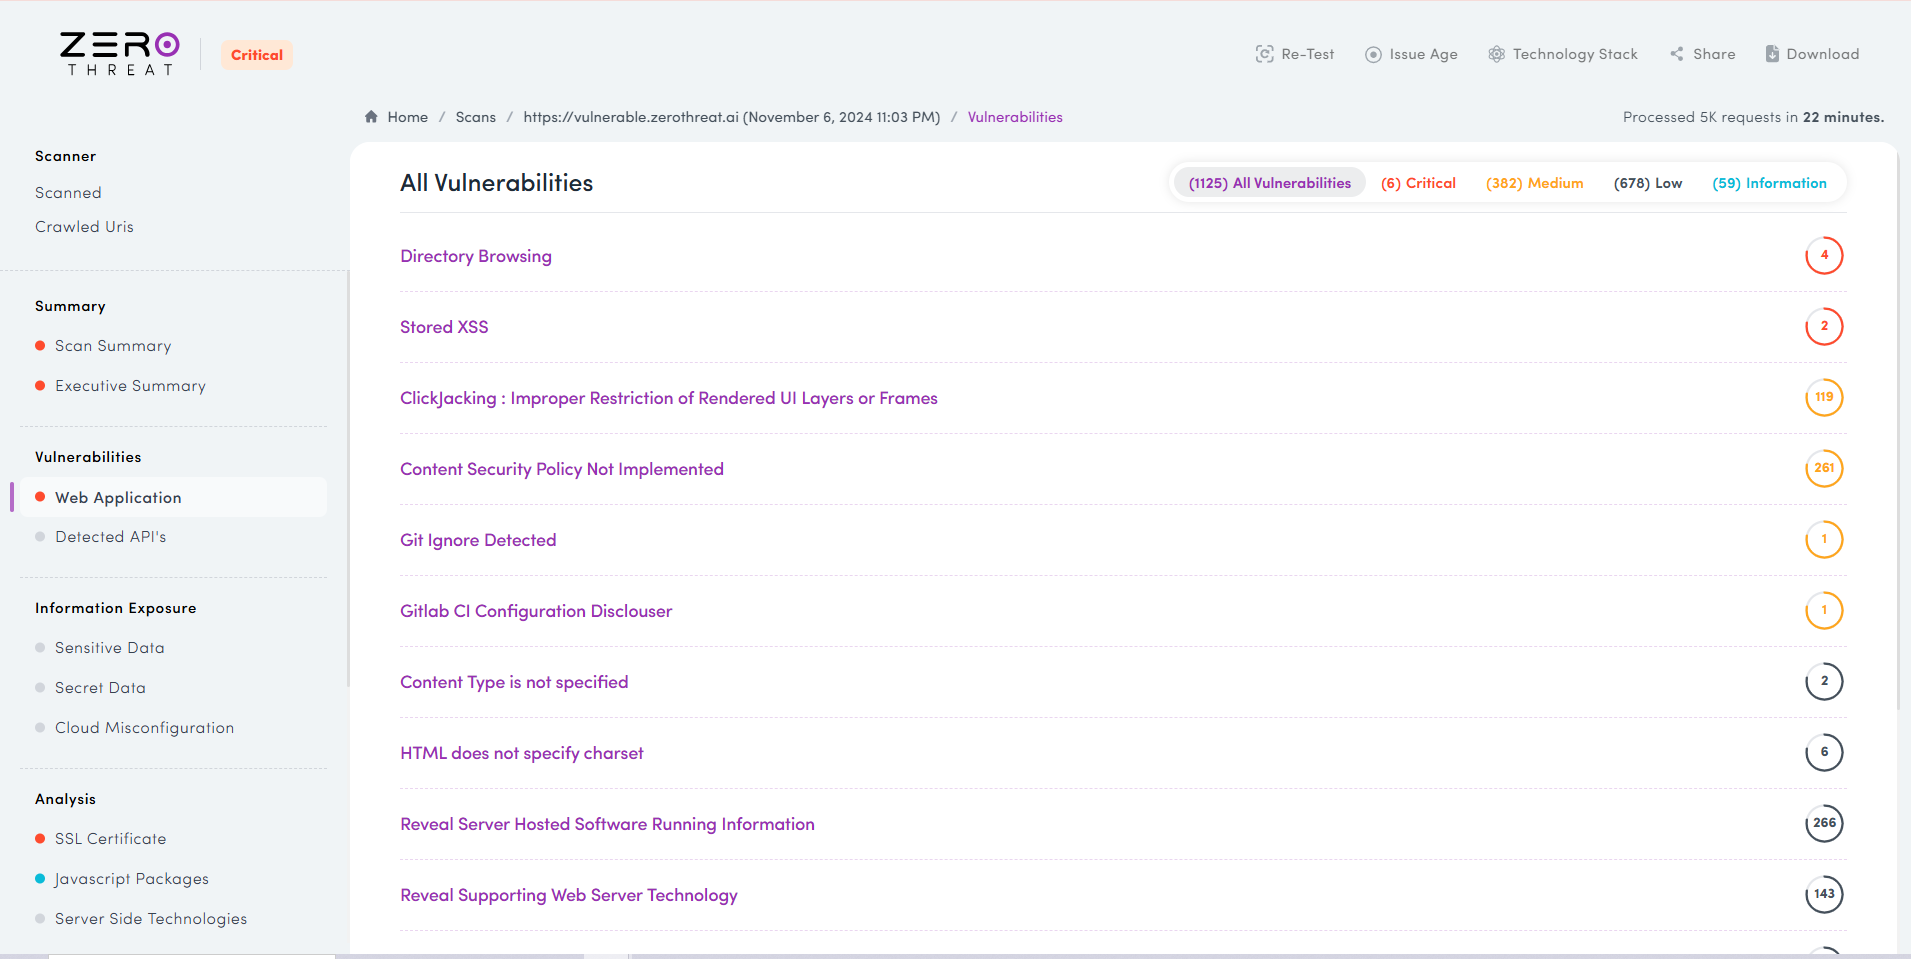This screenshot has height=959, width=1911.
Task: Filter by Information vulnerabilities tab
Action: [1769, 183]
